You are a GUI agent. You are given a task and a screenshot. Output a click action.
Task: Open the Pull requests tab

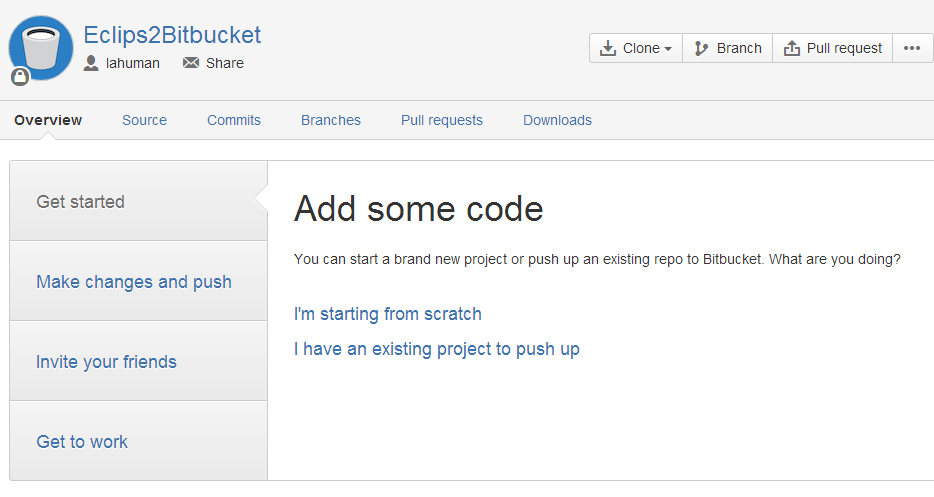click(x=442, y=120)
